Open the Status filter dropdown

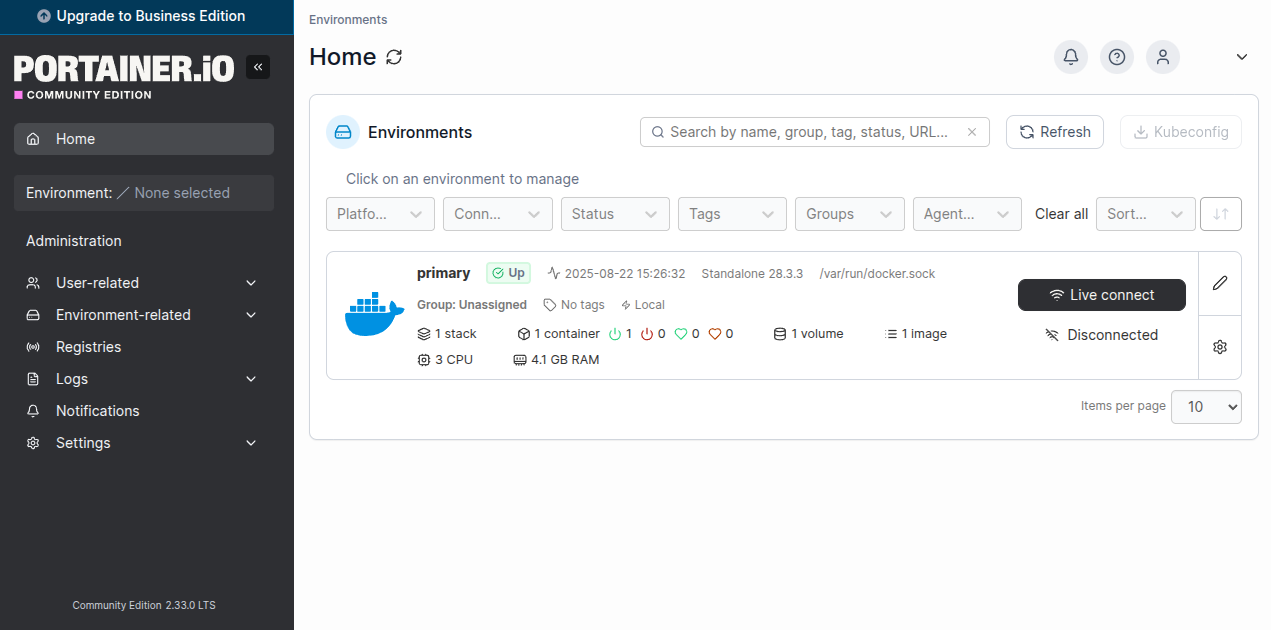click(615, 214)
